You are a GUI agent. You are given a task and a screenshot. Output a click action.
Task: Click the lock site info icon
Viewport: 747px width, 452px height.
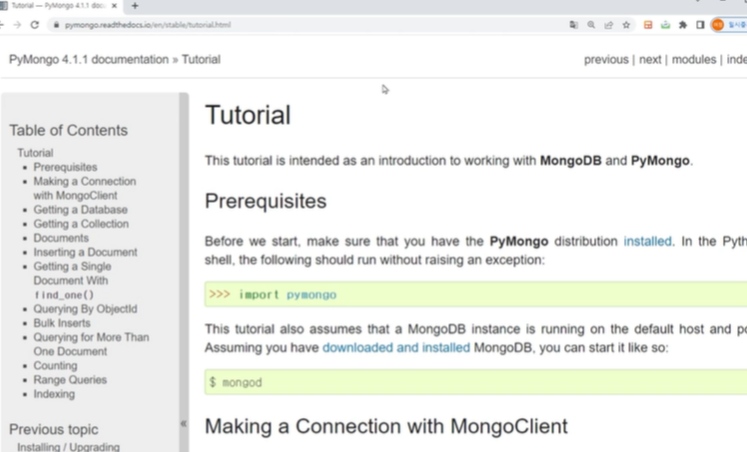click(56, 25)
